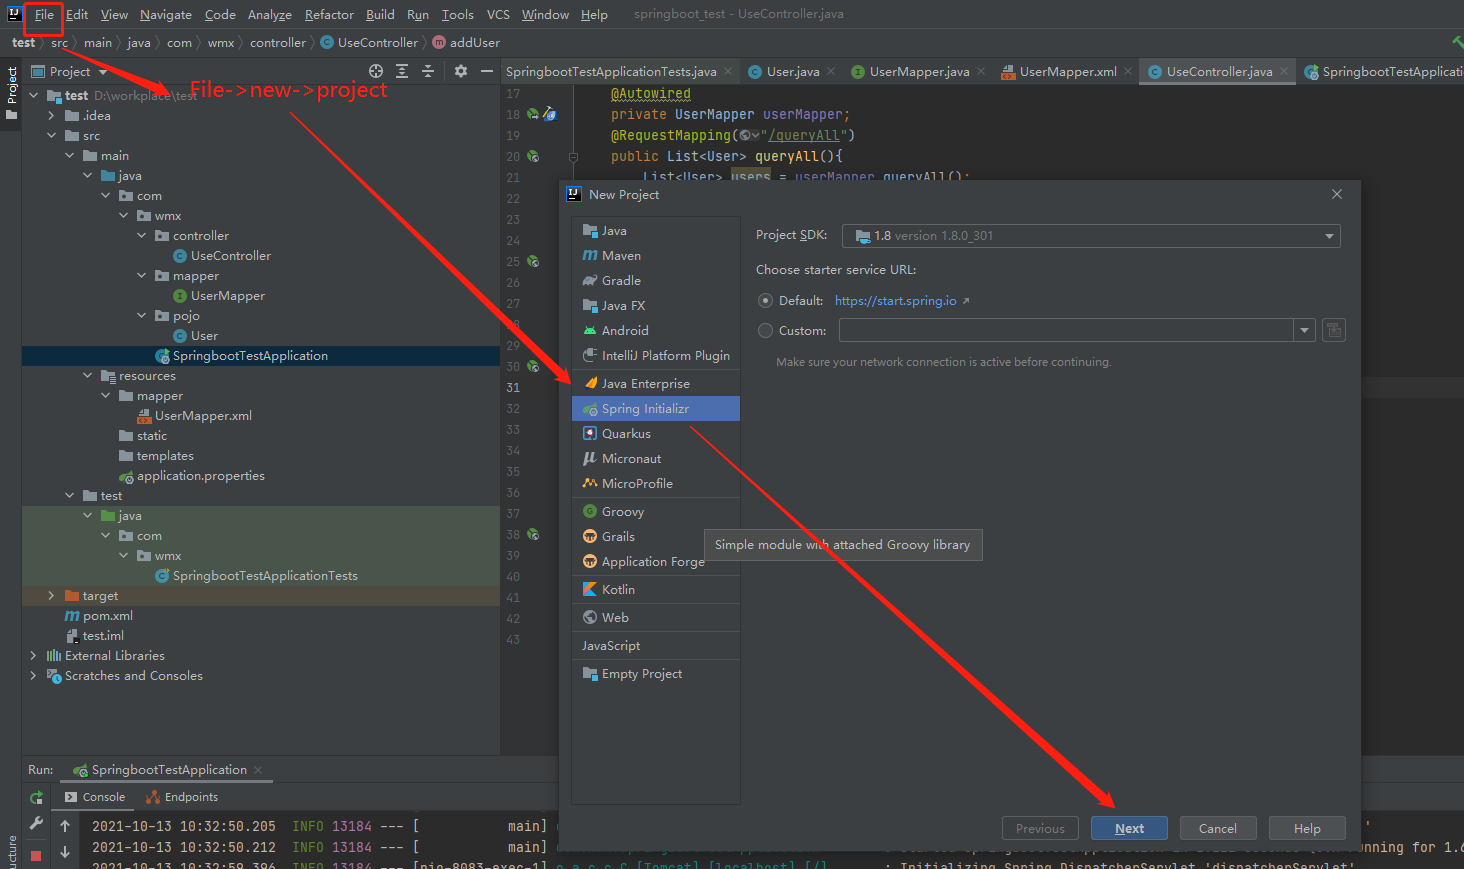This screenshot has height=869, width=1464.
Task: Select Android project type
Action: coord(656,331)
